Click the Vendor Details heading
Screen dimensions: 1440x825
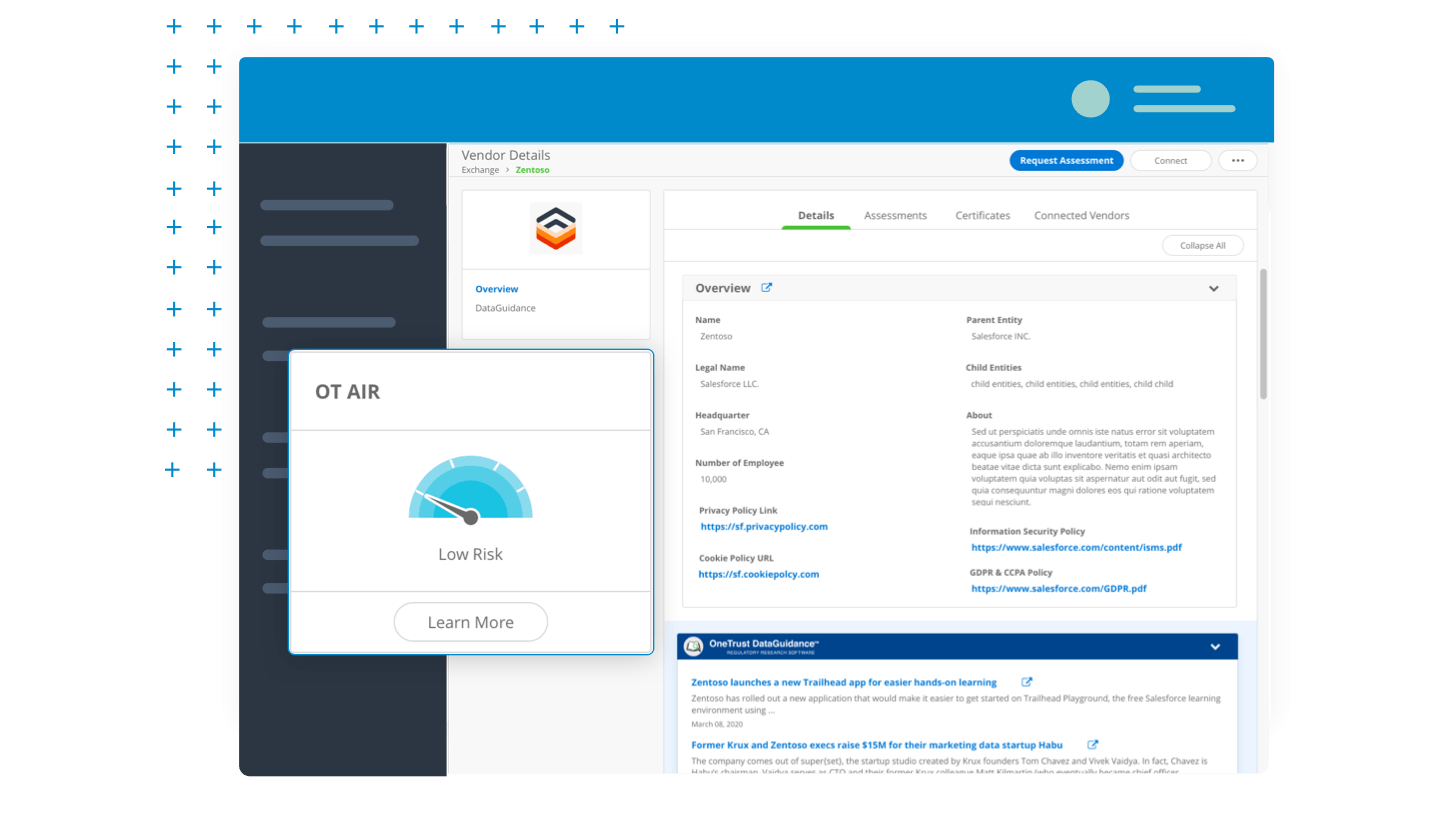[x=506, y=155]
